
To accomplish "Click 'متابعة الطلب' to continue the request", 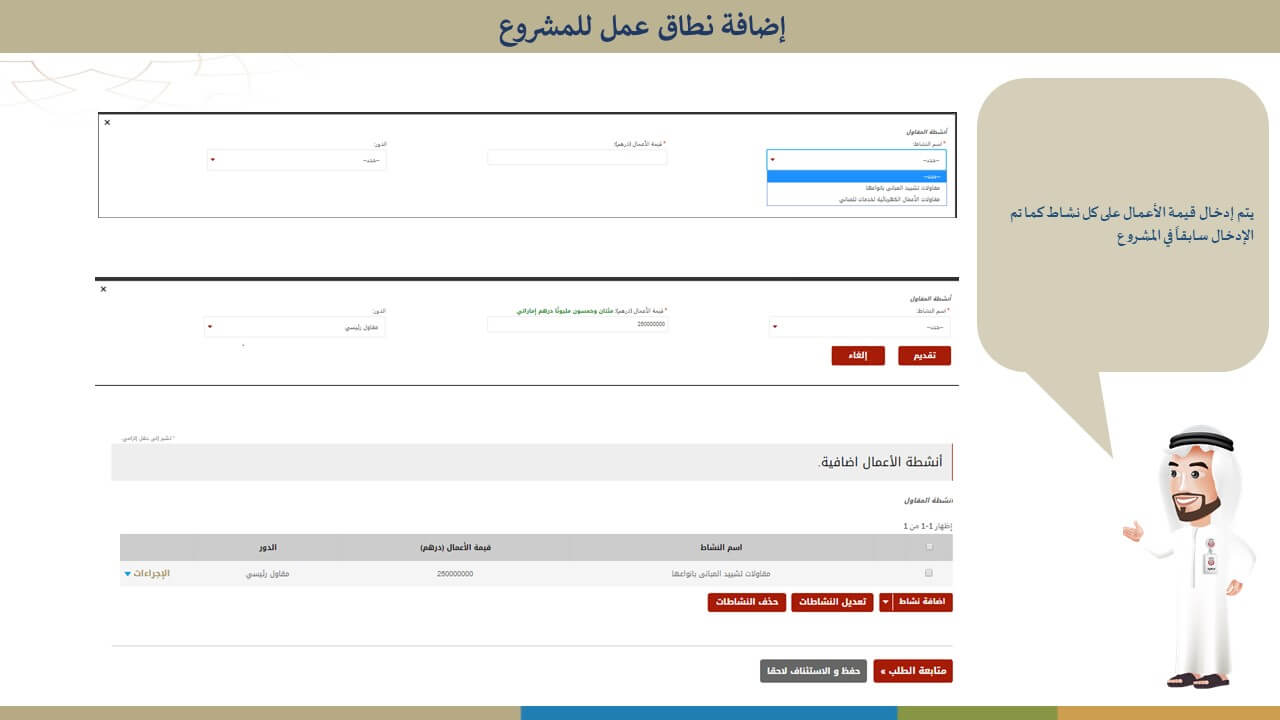I will (x=913, y=671).
